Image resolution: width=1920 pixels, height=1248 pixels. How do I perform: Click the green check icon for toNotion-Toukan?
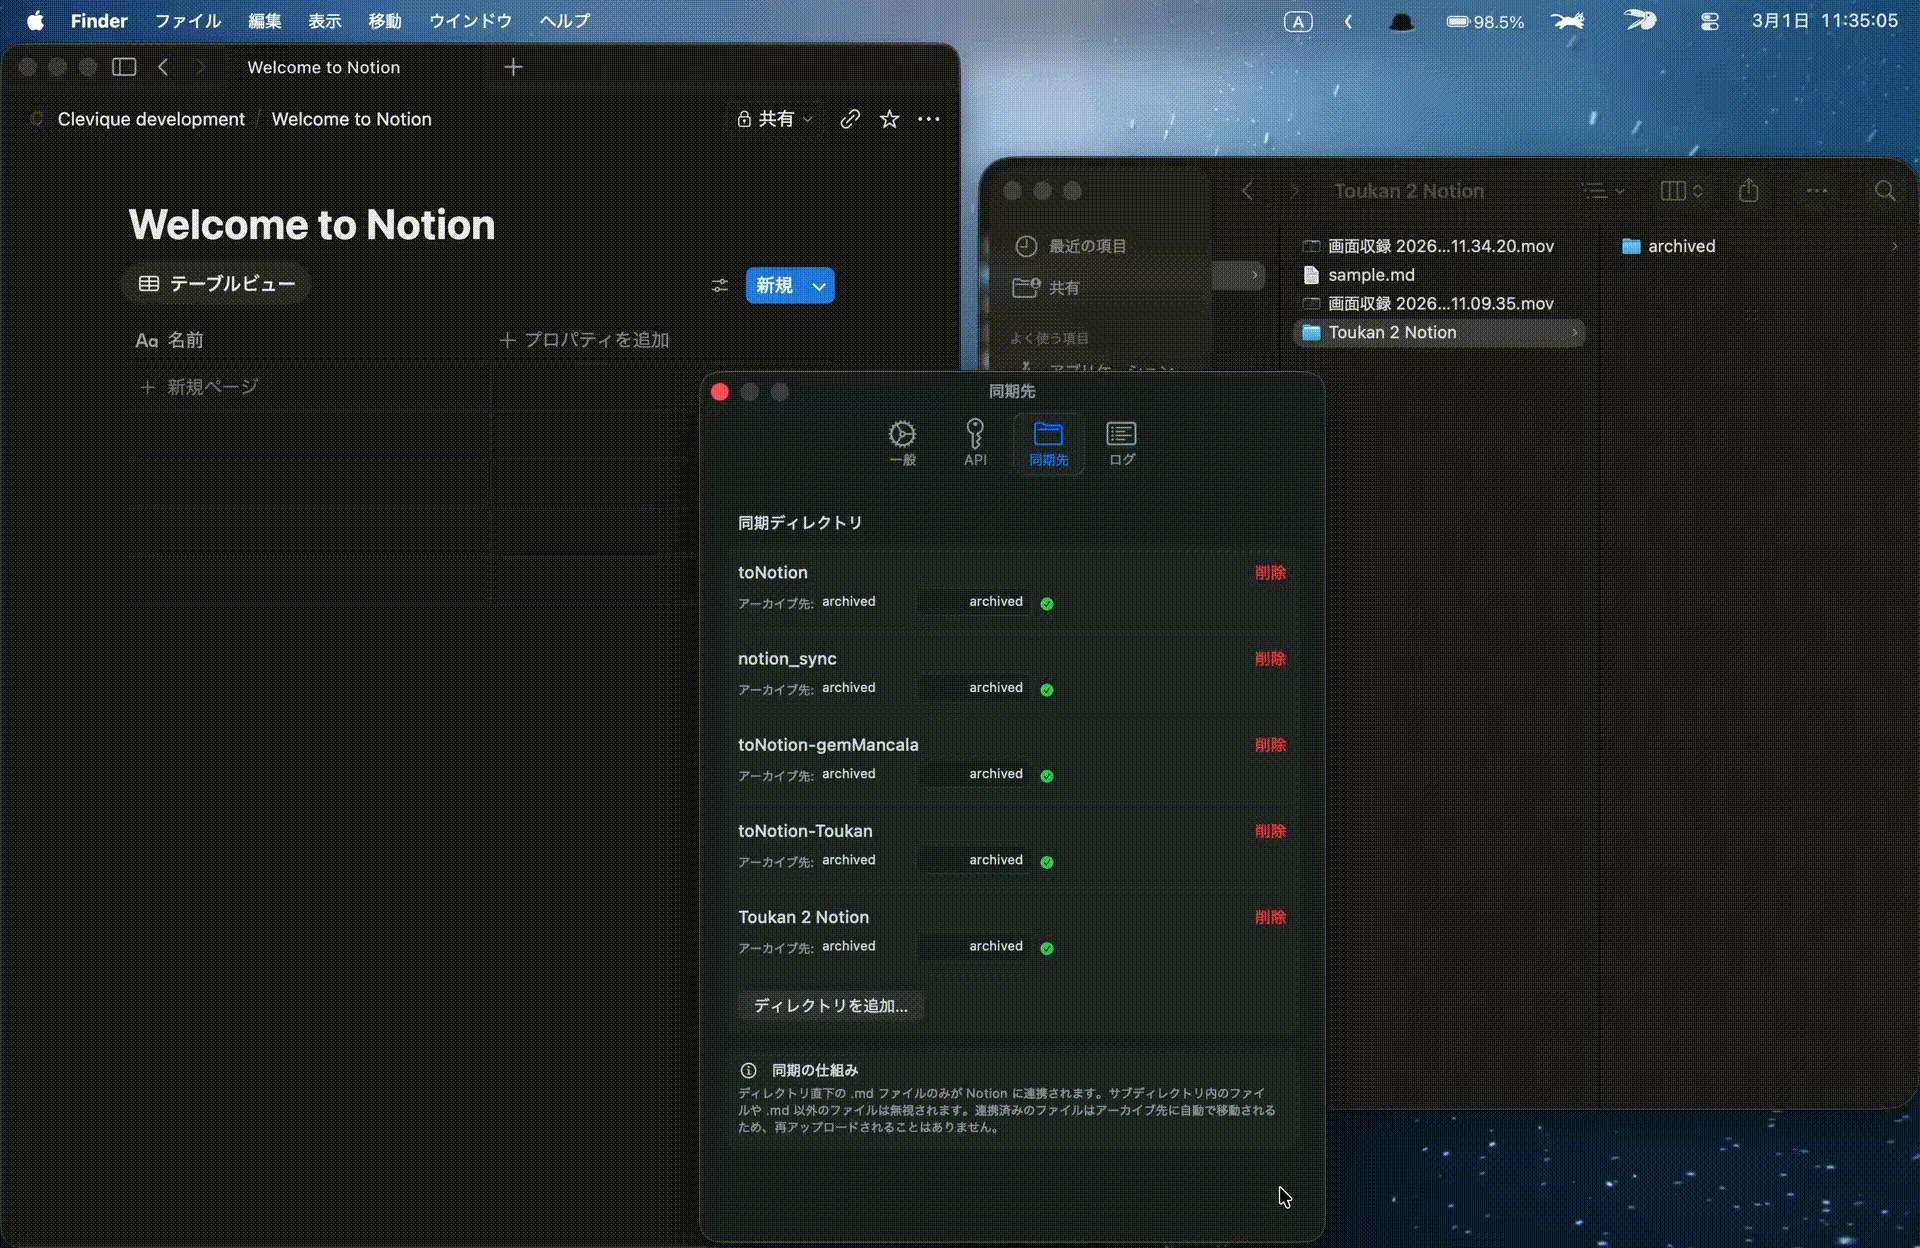point(1047,861)
